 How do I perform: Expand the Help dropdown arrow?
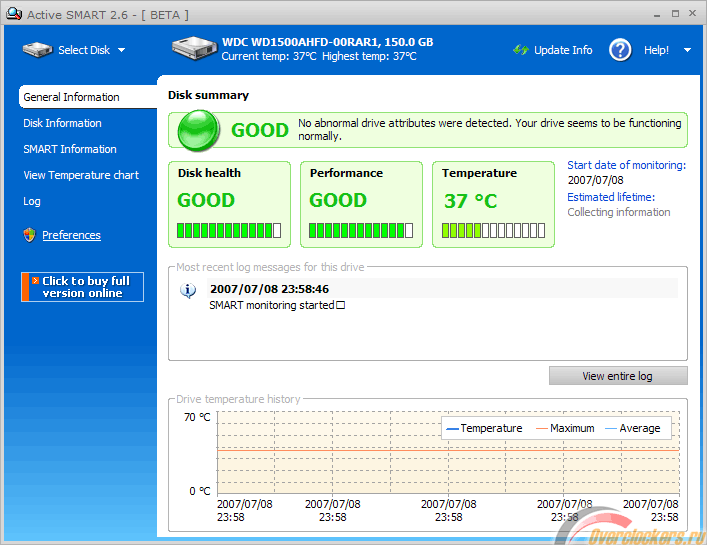[687, 50]
